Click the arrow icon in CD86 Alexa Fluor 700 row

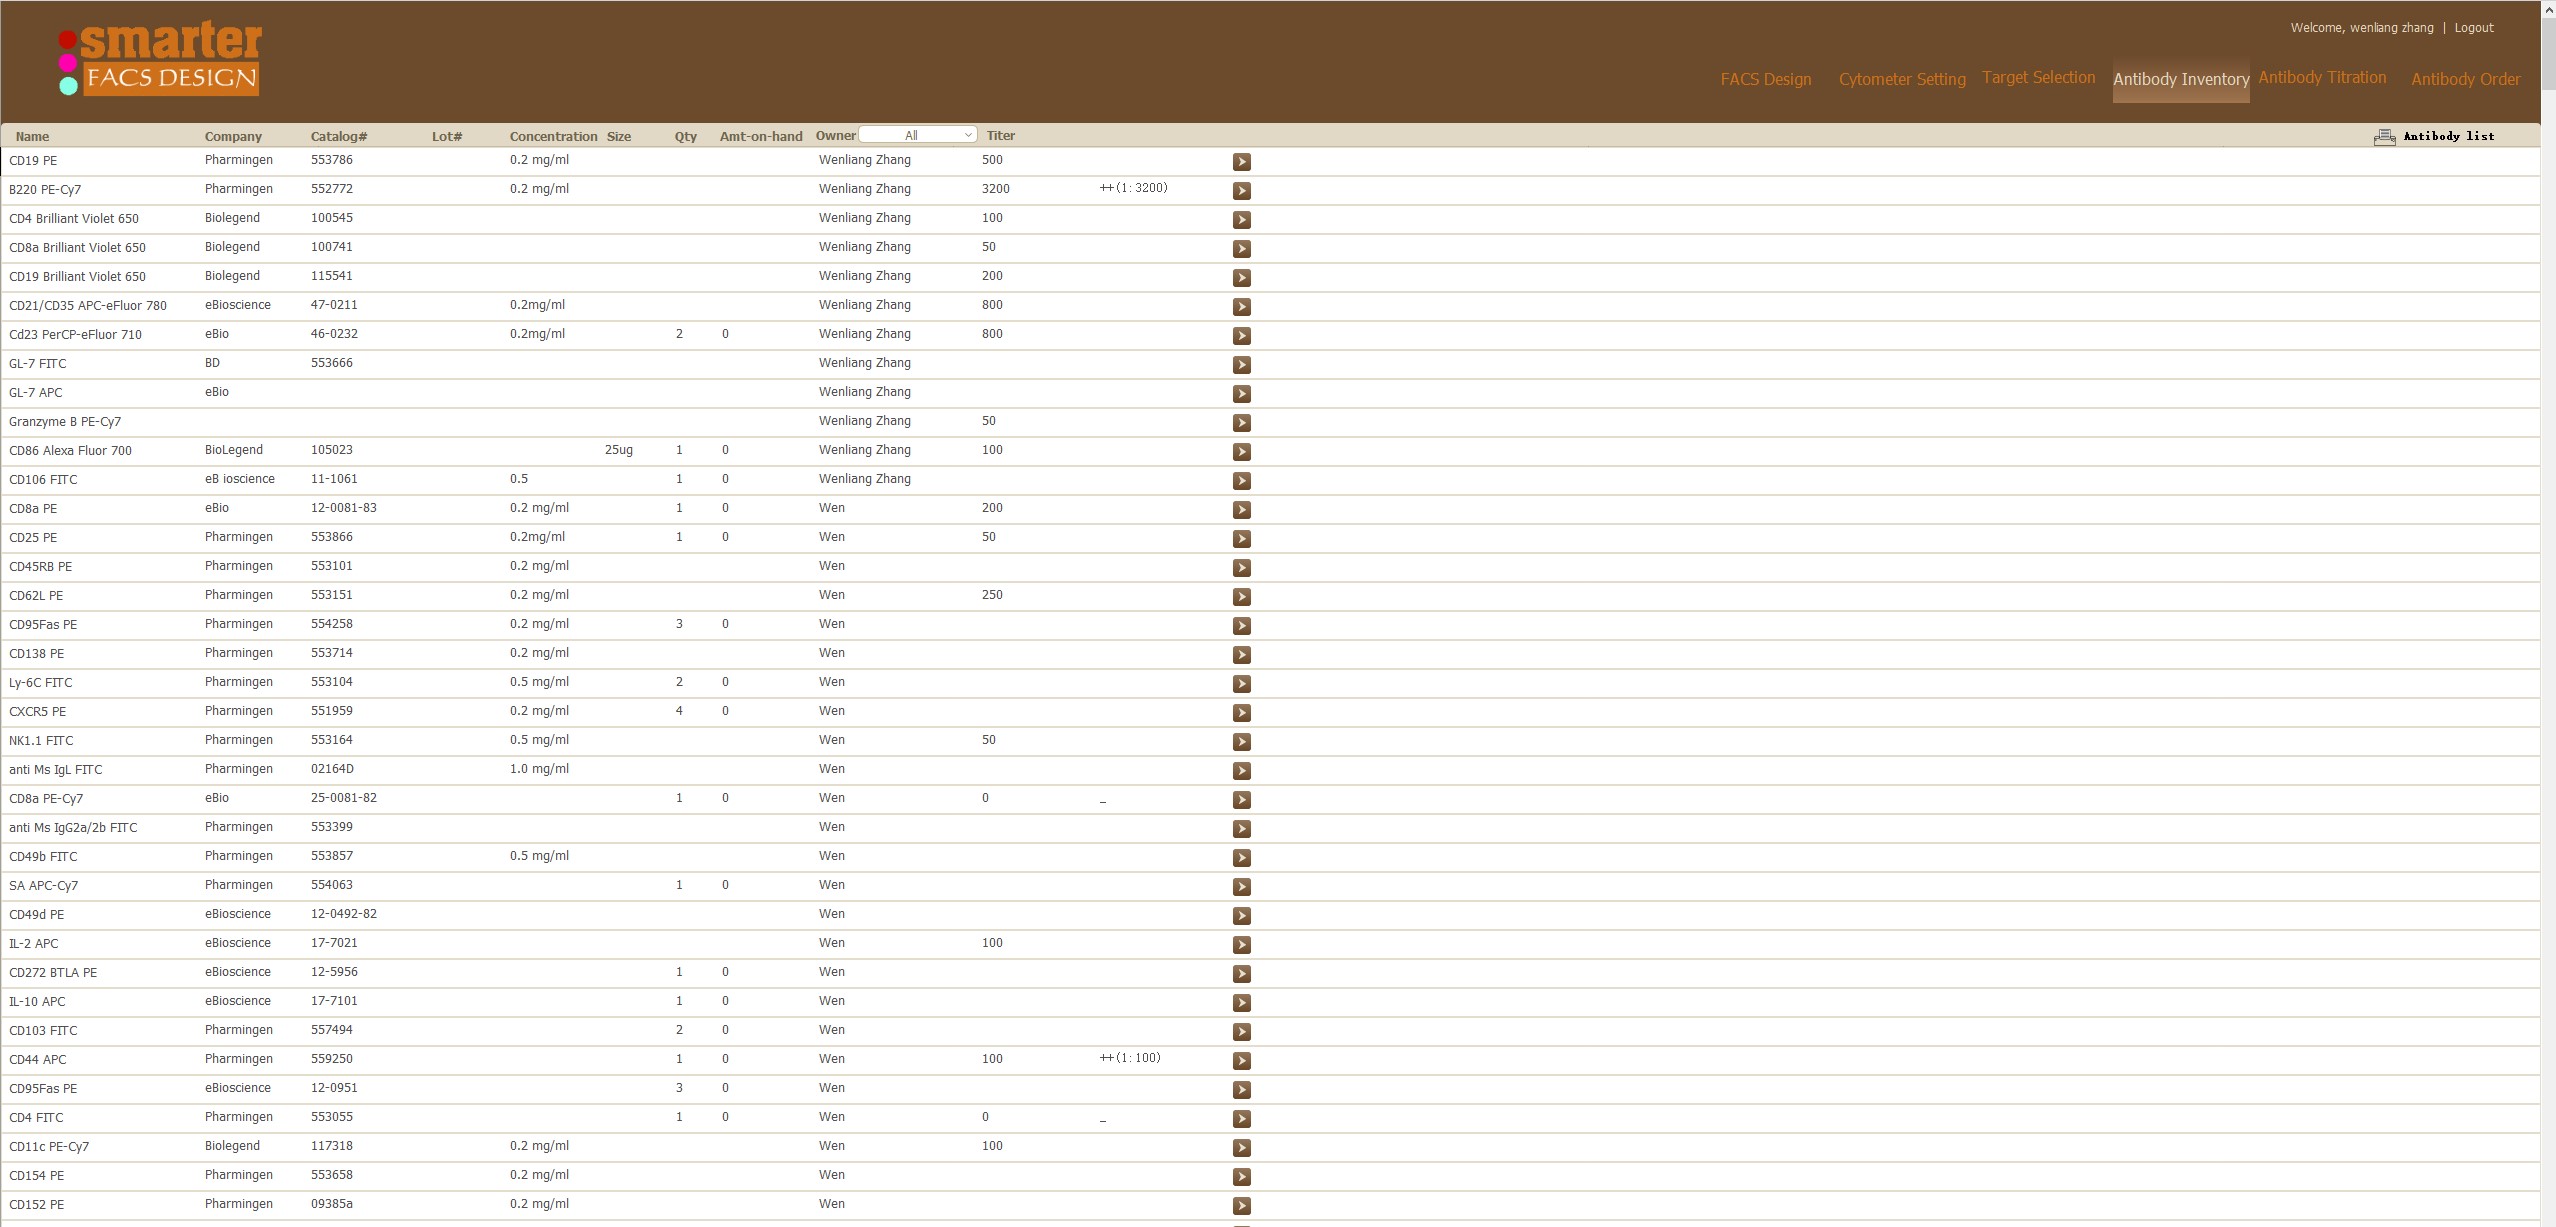1241,452
